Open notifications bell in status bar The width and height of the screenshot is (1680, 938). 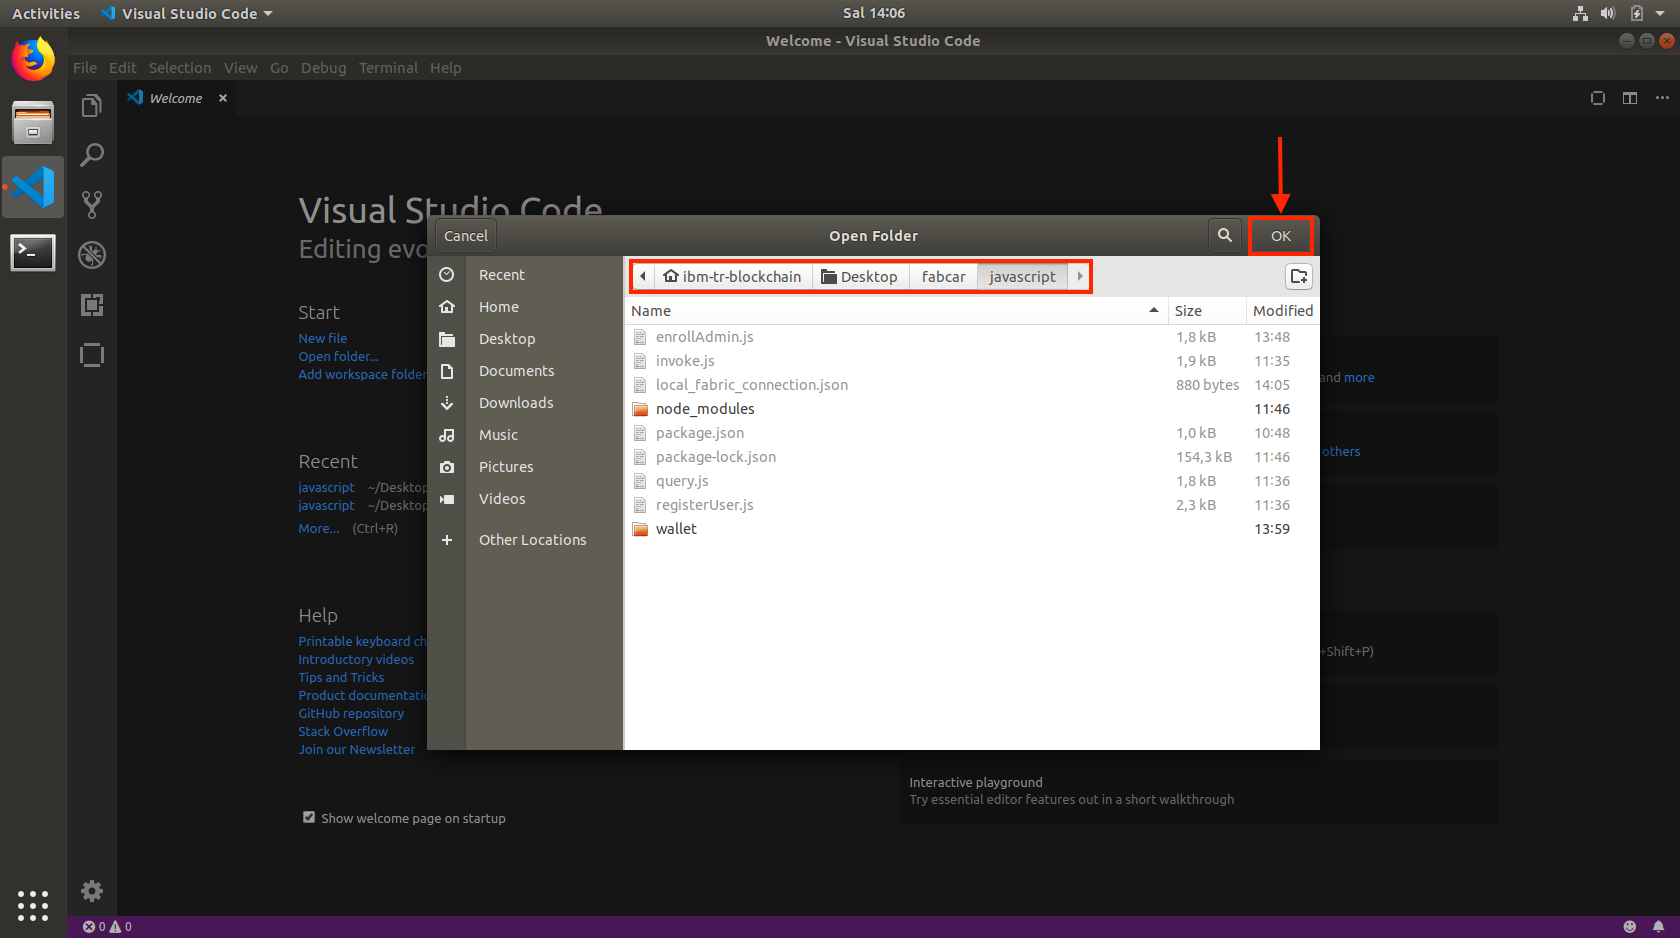pos(1659,927)
